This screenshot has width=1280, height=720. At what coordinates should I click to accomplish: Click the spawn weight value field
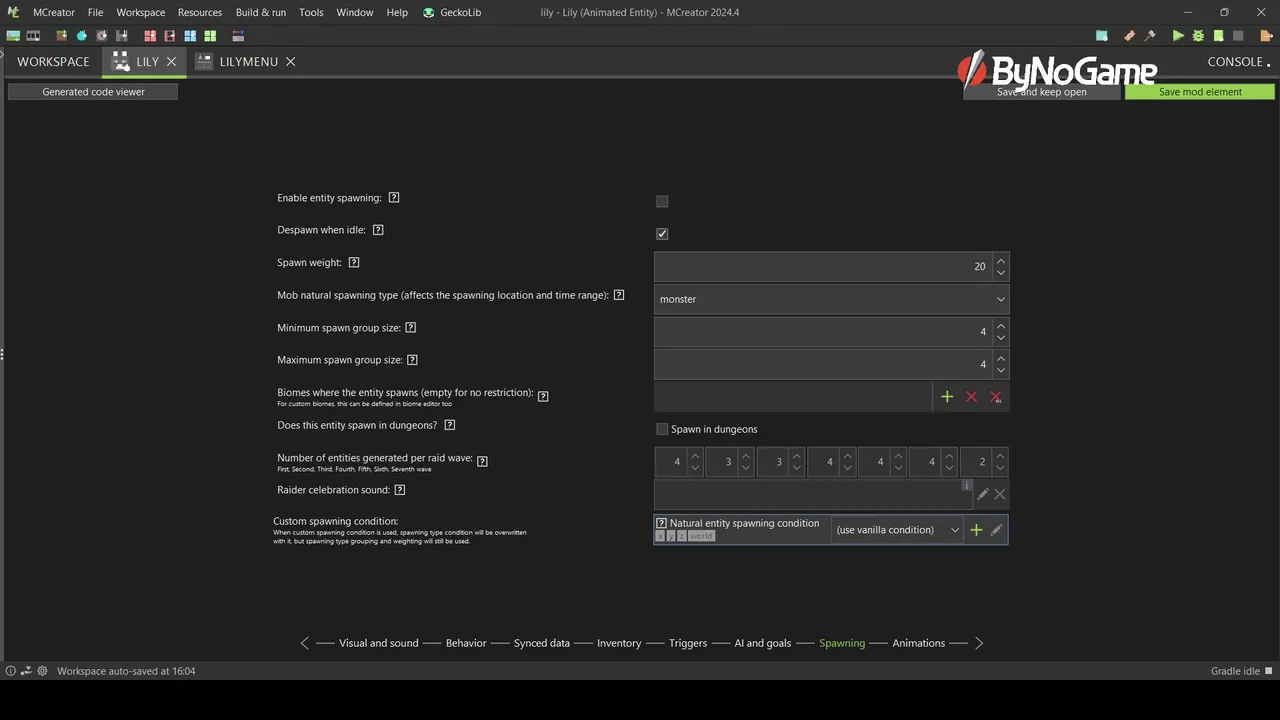(x=824, y=266)
